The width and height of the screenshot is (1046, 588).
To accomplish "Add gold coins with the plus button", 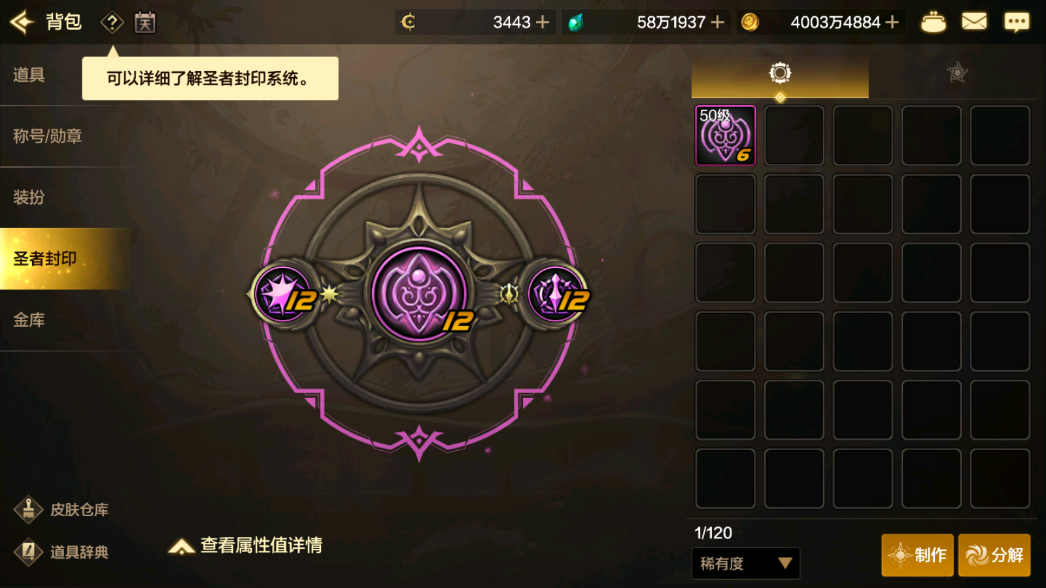I will (892, 22).
